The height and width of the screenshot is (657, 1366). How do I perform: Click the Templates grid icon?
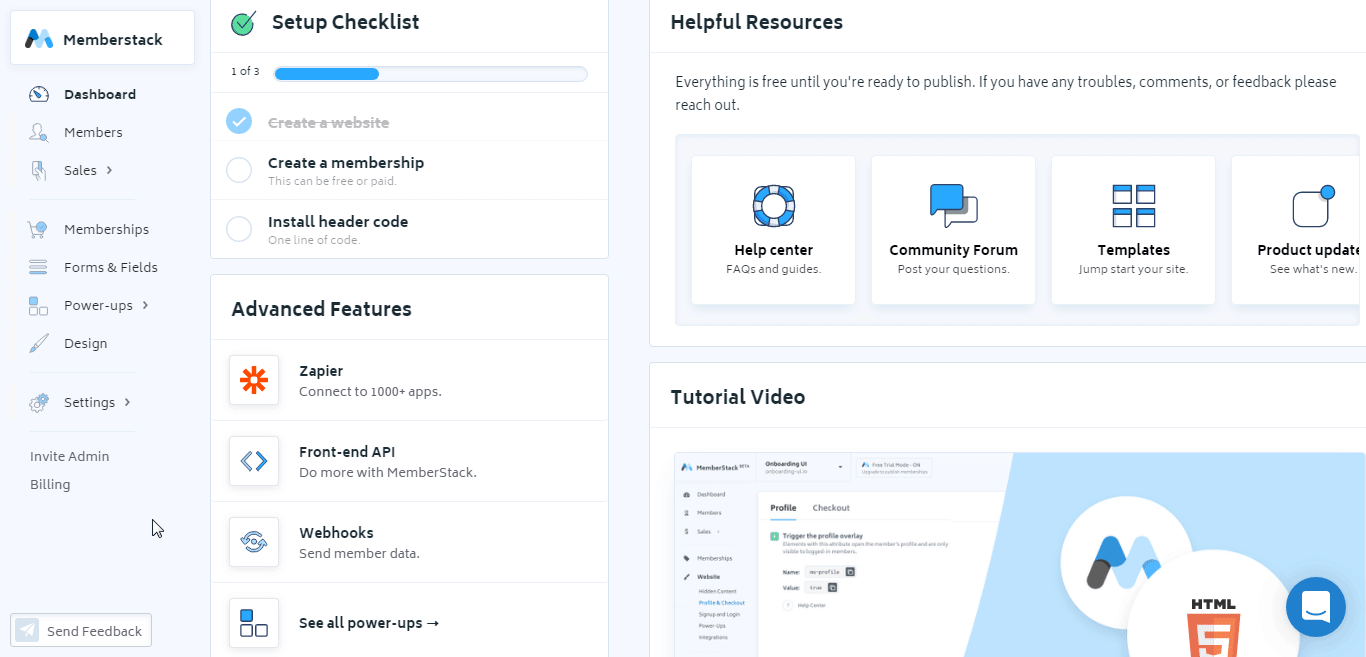1133,206
